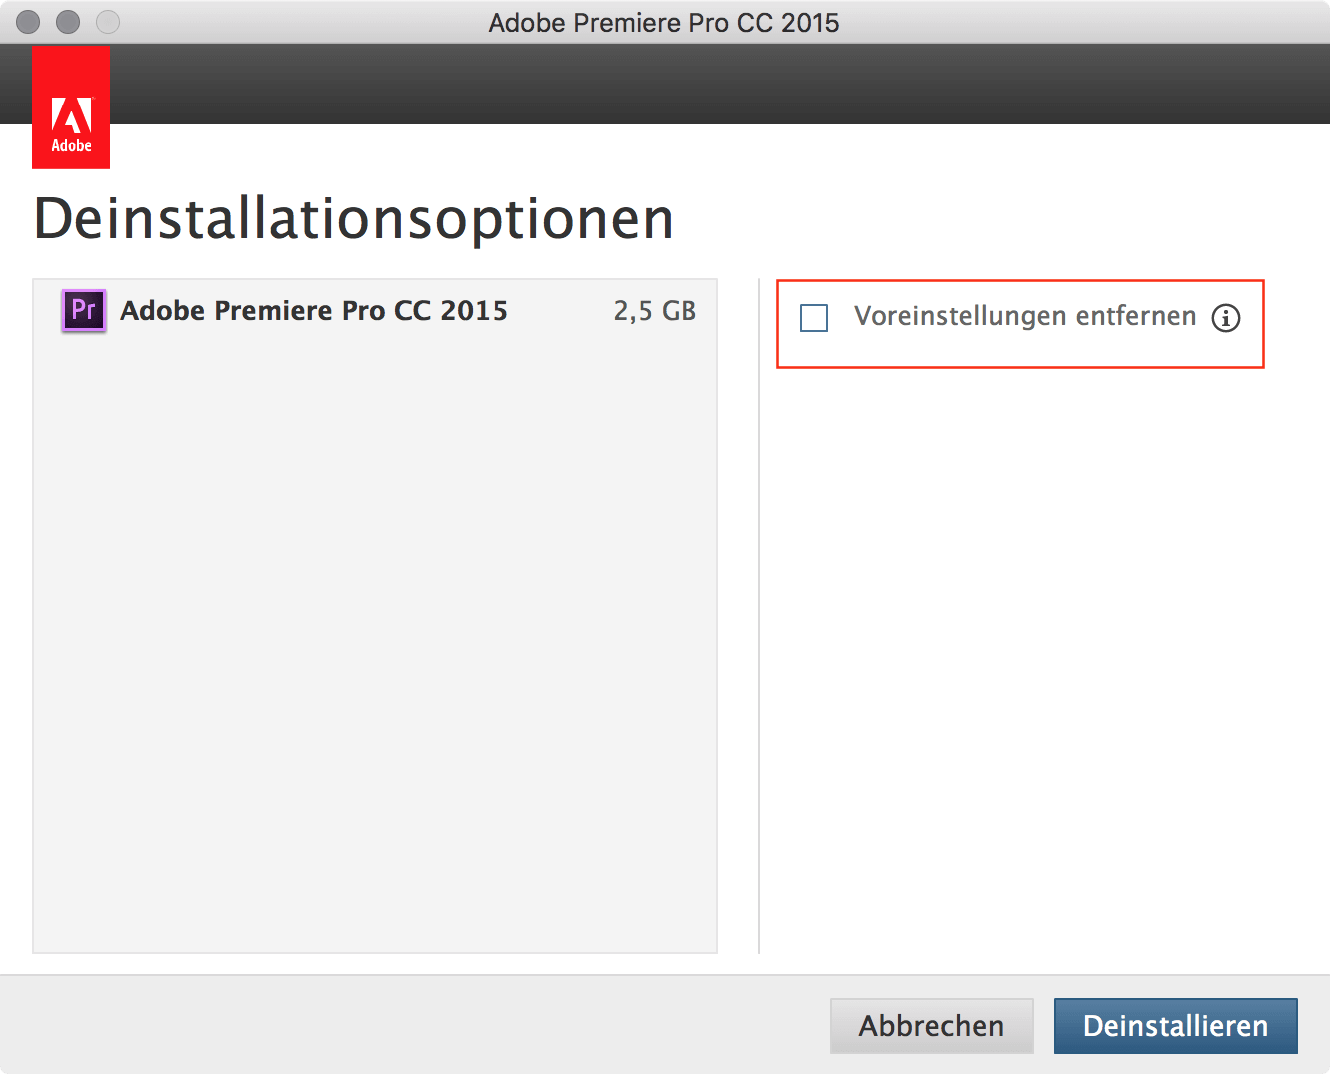Click the 2,5 GB size value

[x=654, y=311]
